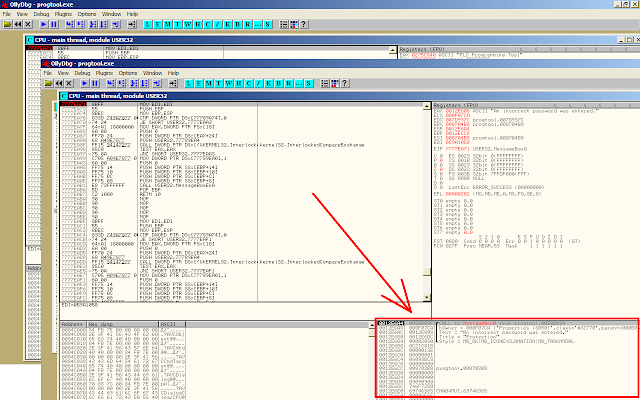Show Threads with T button, front toolbar

point(218,83)
